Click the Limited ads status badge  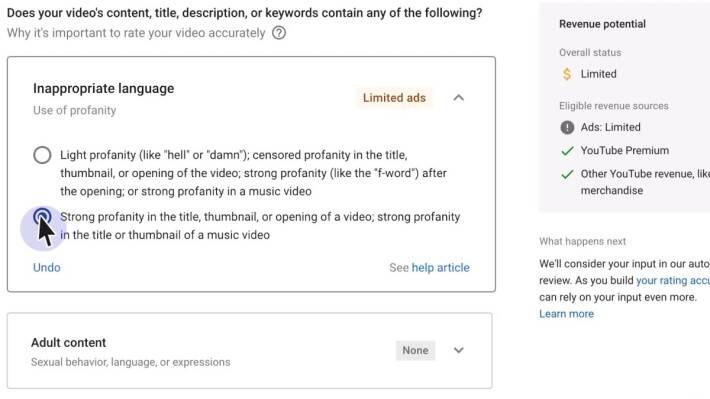tap(394, 98)
